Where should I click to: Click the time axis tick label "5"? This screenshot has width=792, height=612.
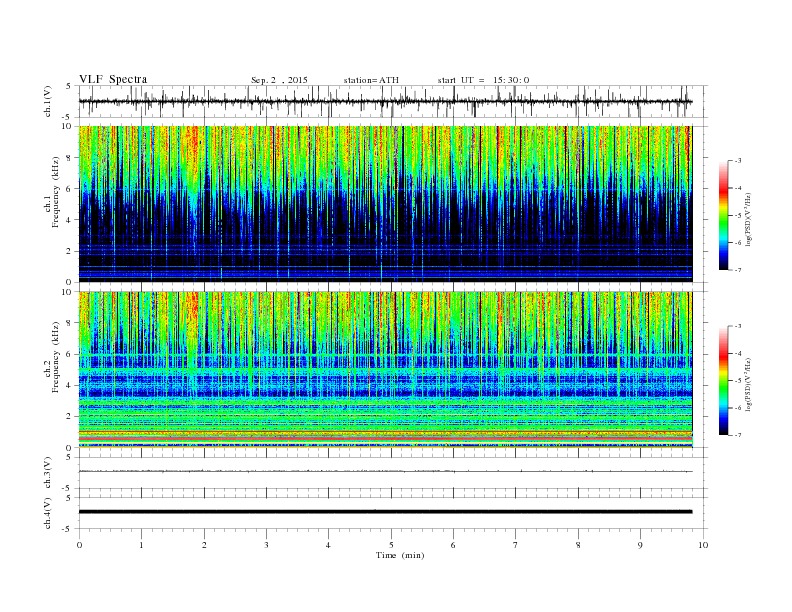(391, 545)
